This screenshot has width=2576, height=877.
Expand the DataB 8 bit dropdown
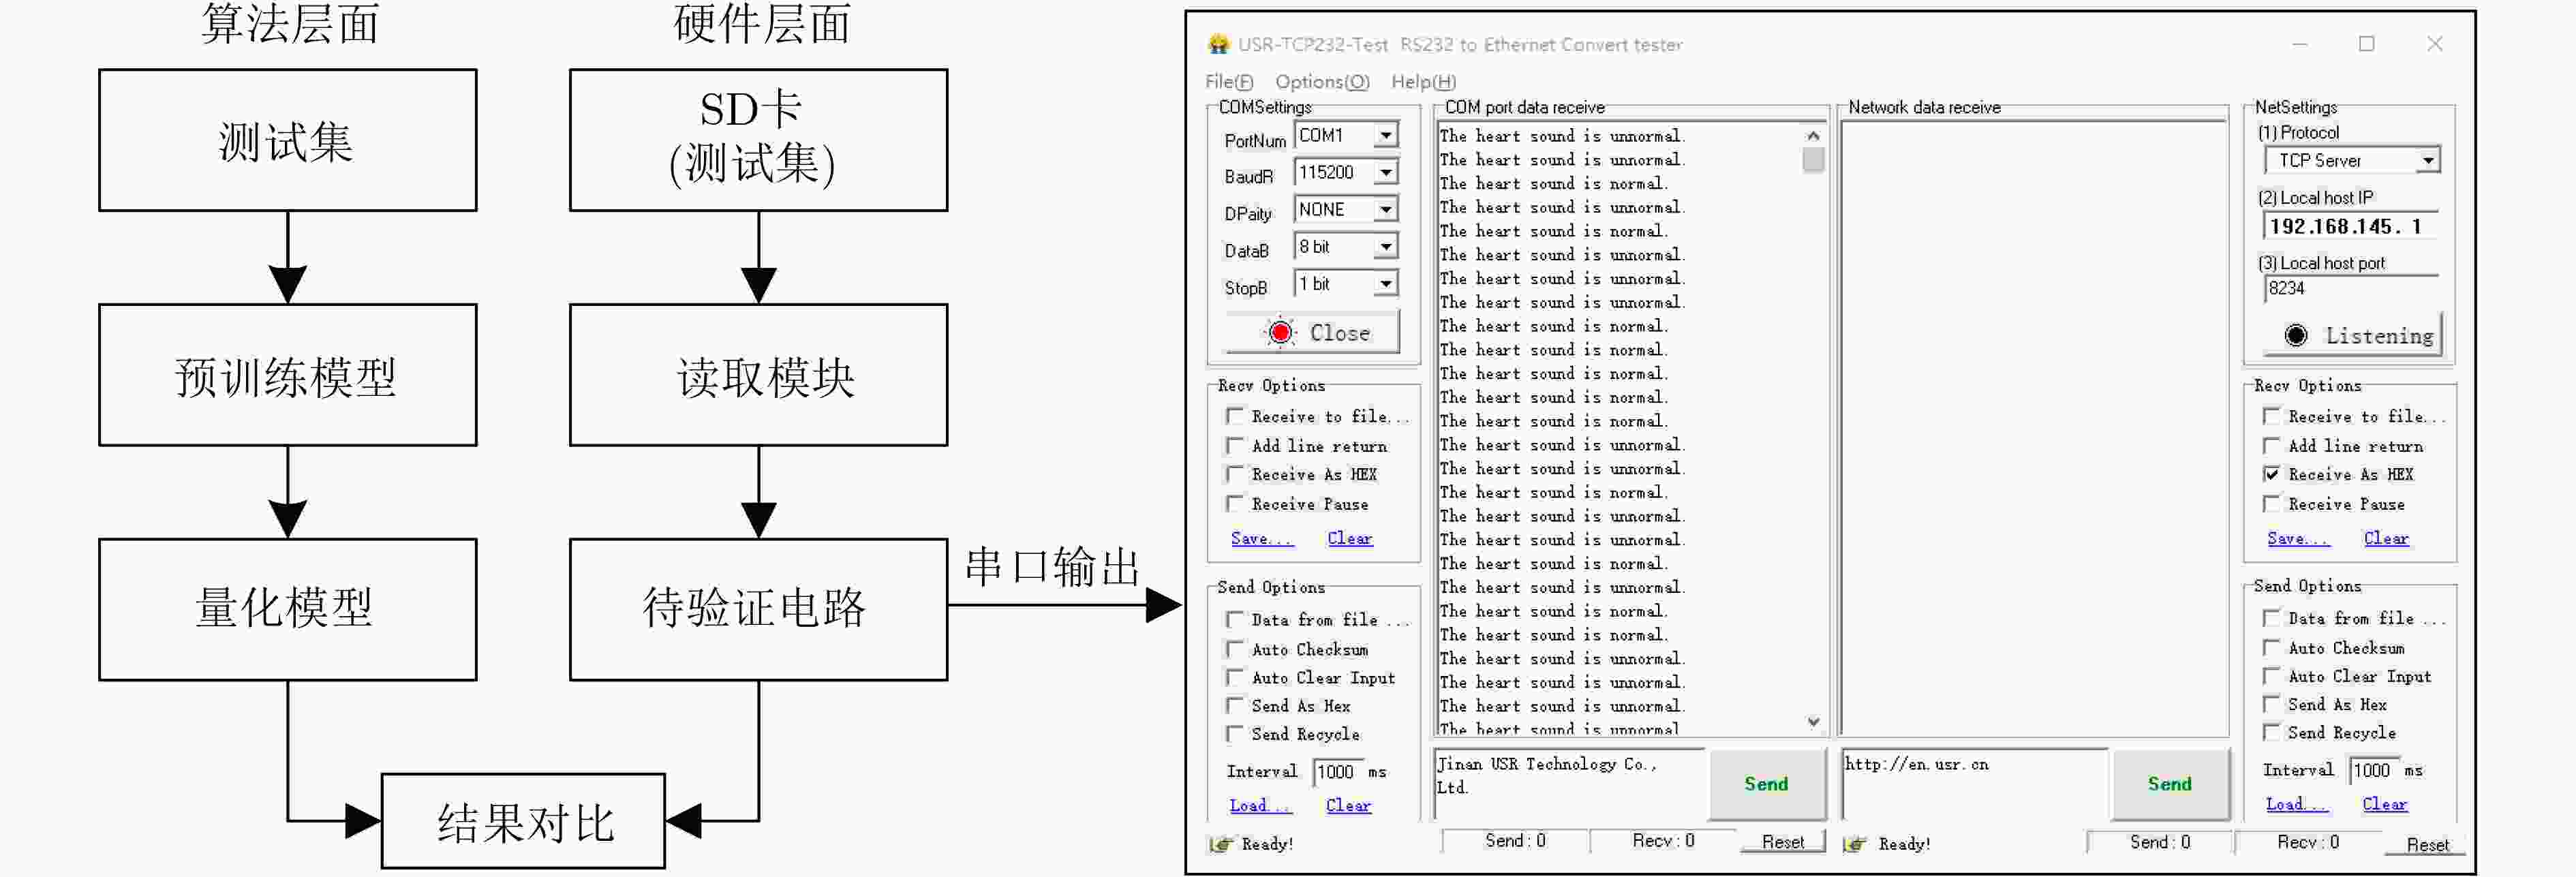coord(1385,247)
